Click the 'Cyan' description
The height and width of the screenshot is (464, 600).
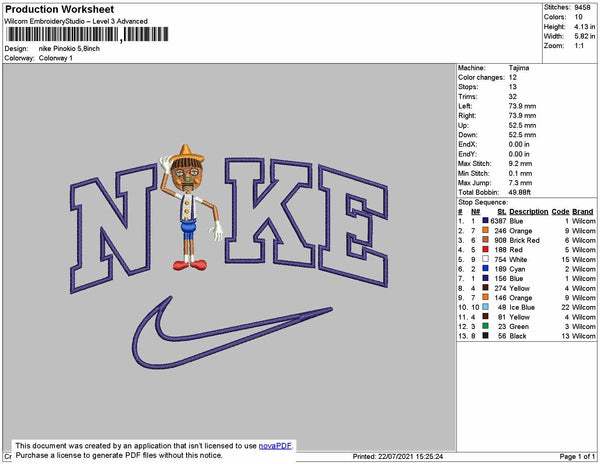517,269
